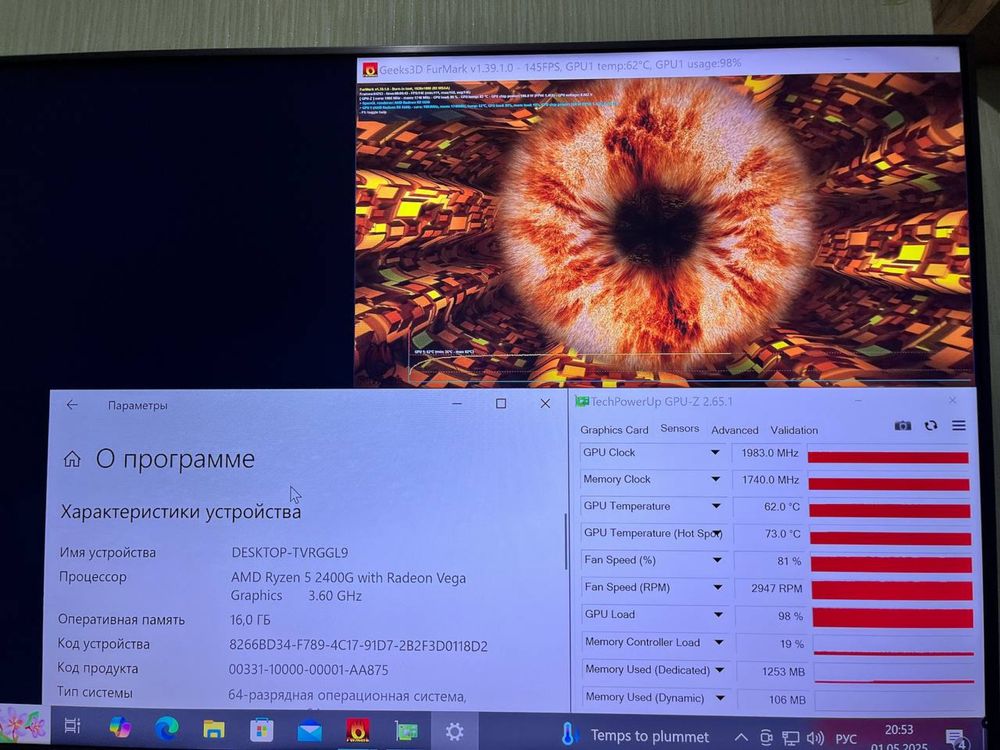The width and height of the screenshot is (1000, 750).
Task: Click the device name DESKTOP-TVRGGL9
Action: [x=290, y=552]
